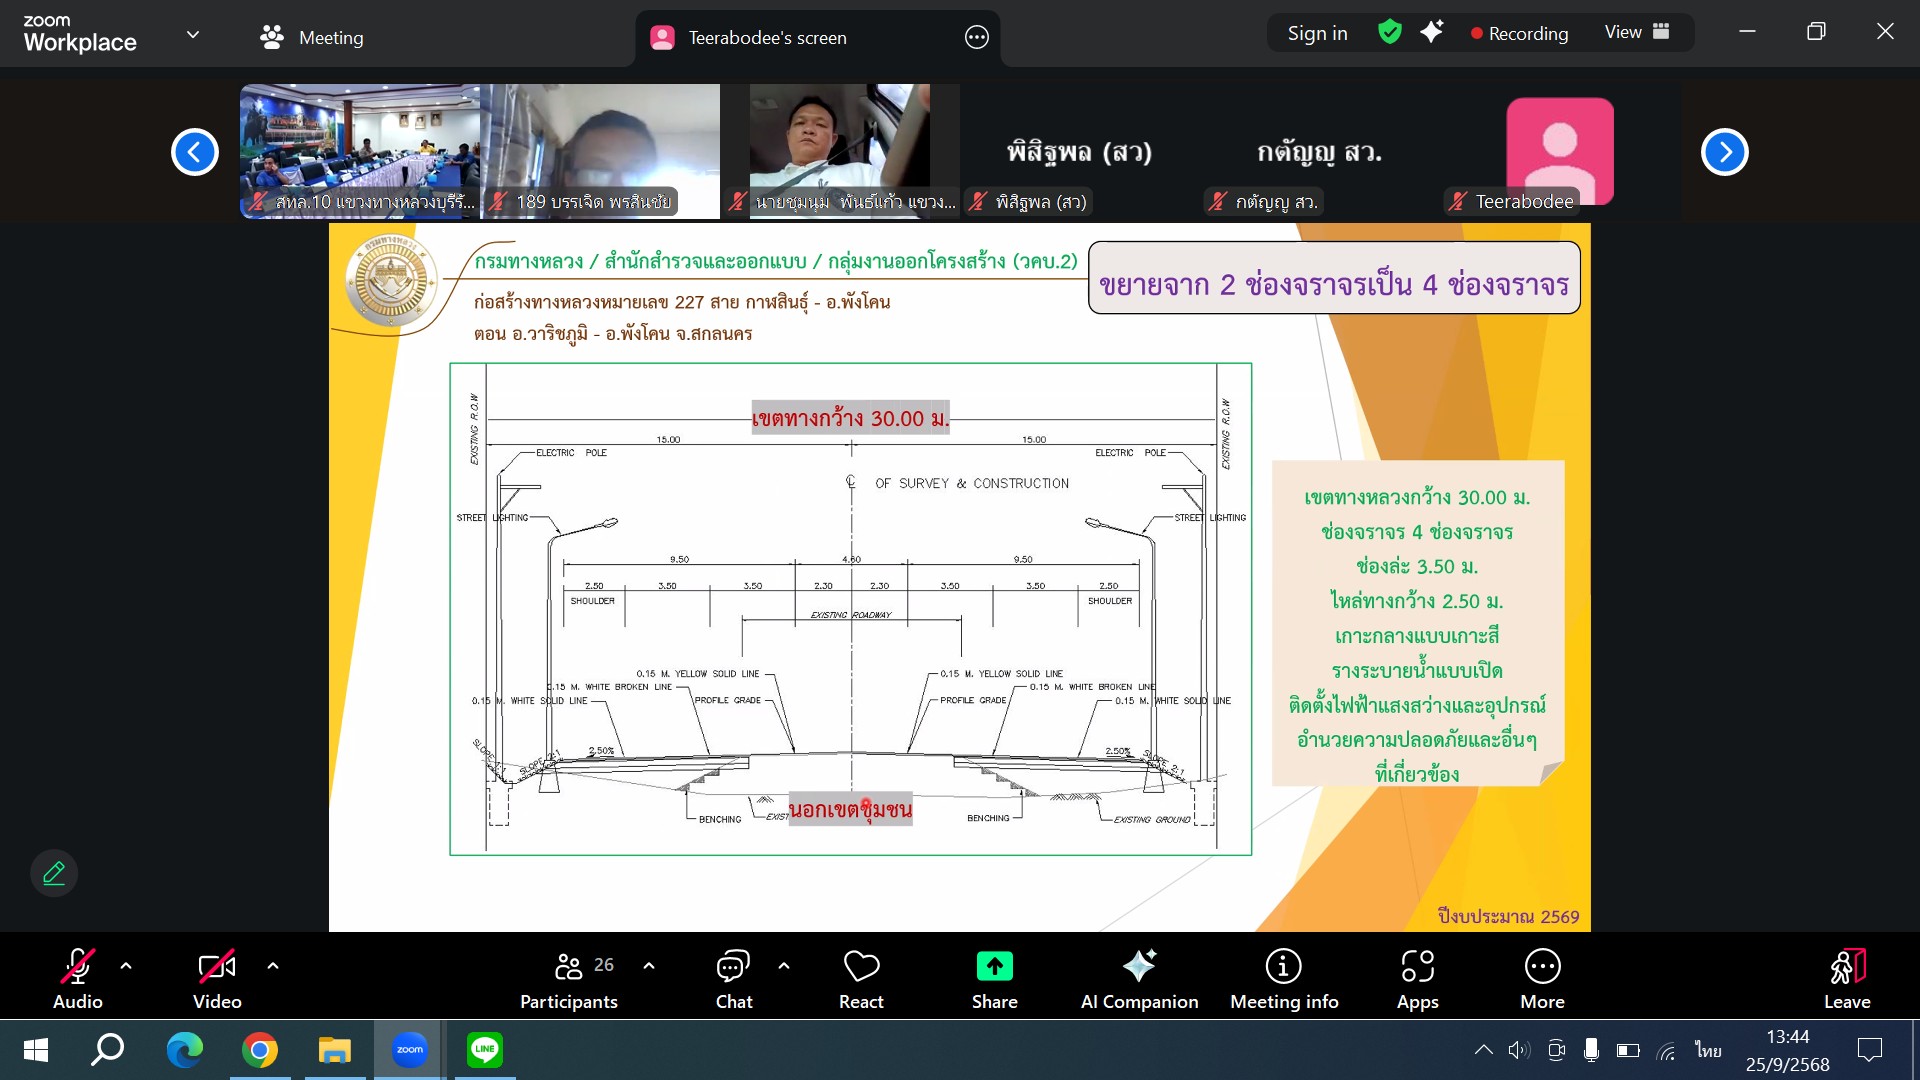This screenshot has height=1080, width=1920.
Task: Show next participants with right arrow
Action: [1724, 152]
